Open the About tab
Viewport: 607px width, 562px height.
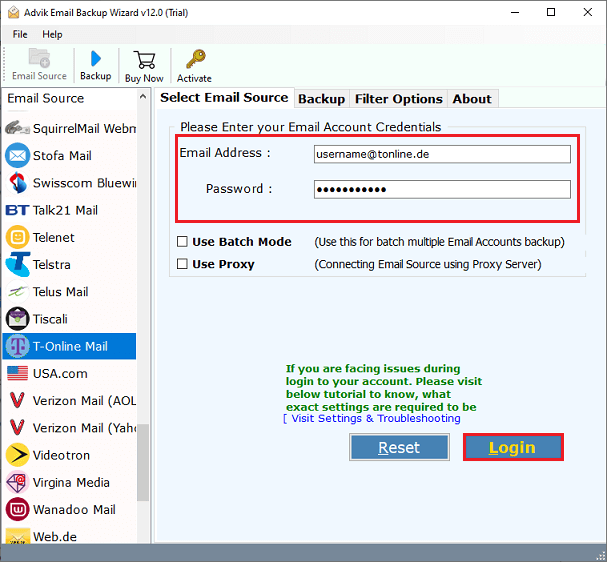click(x=472, y=99)
